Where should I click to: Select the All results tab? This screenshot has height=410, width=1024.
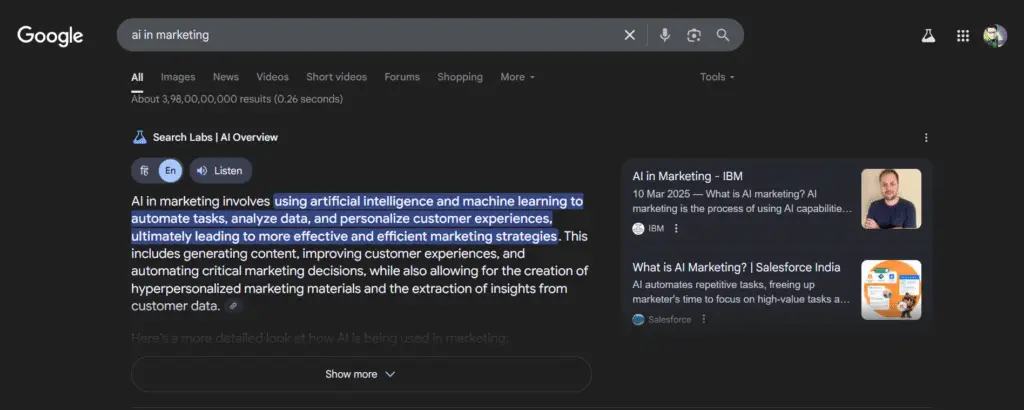point(137,77)
